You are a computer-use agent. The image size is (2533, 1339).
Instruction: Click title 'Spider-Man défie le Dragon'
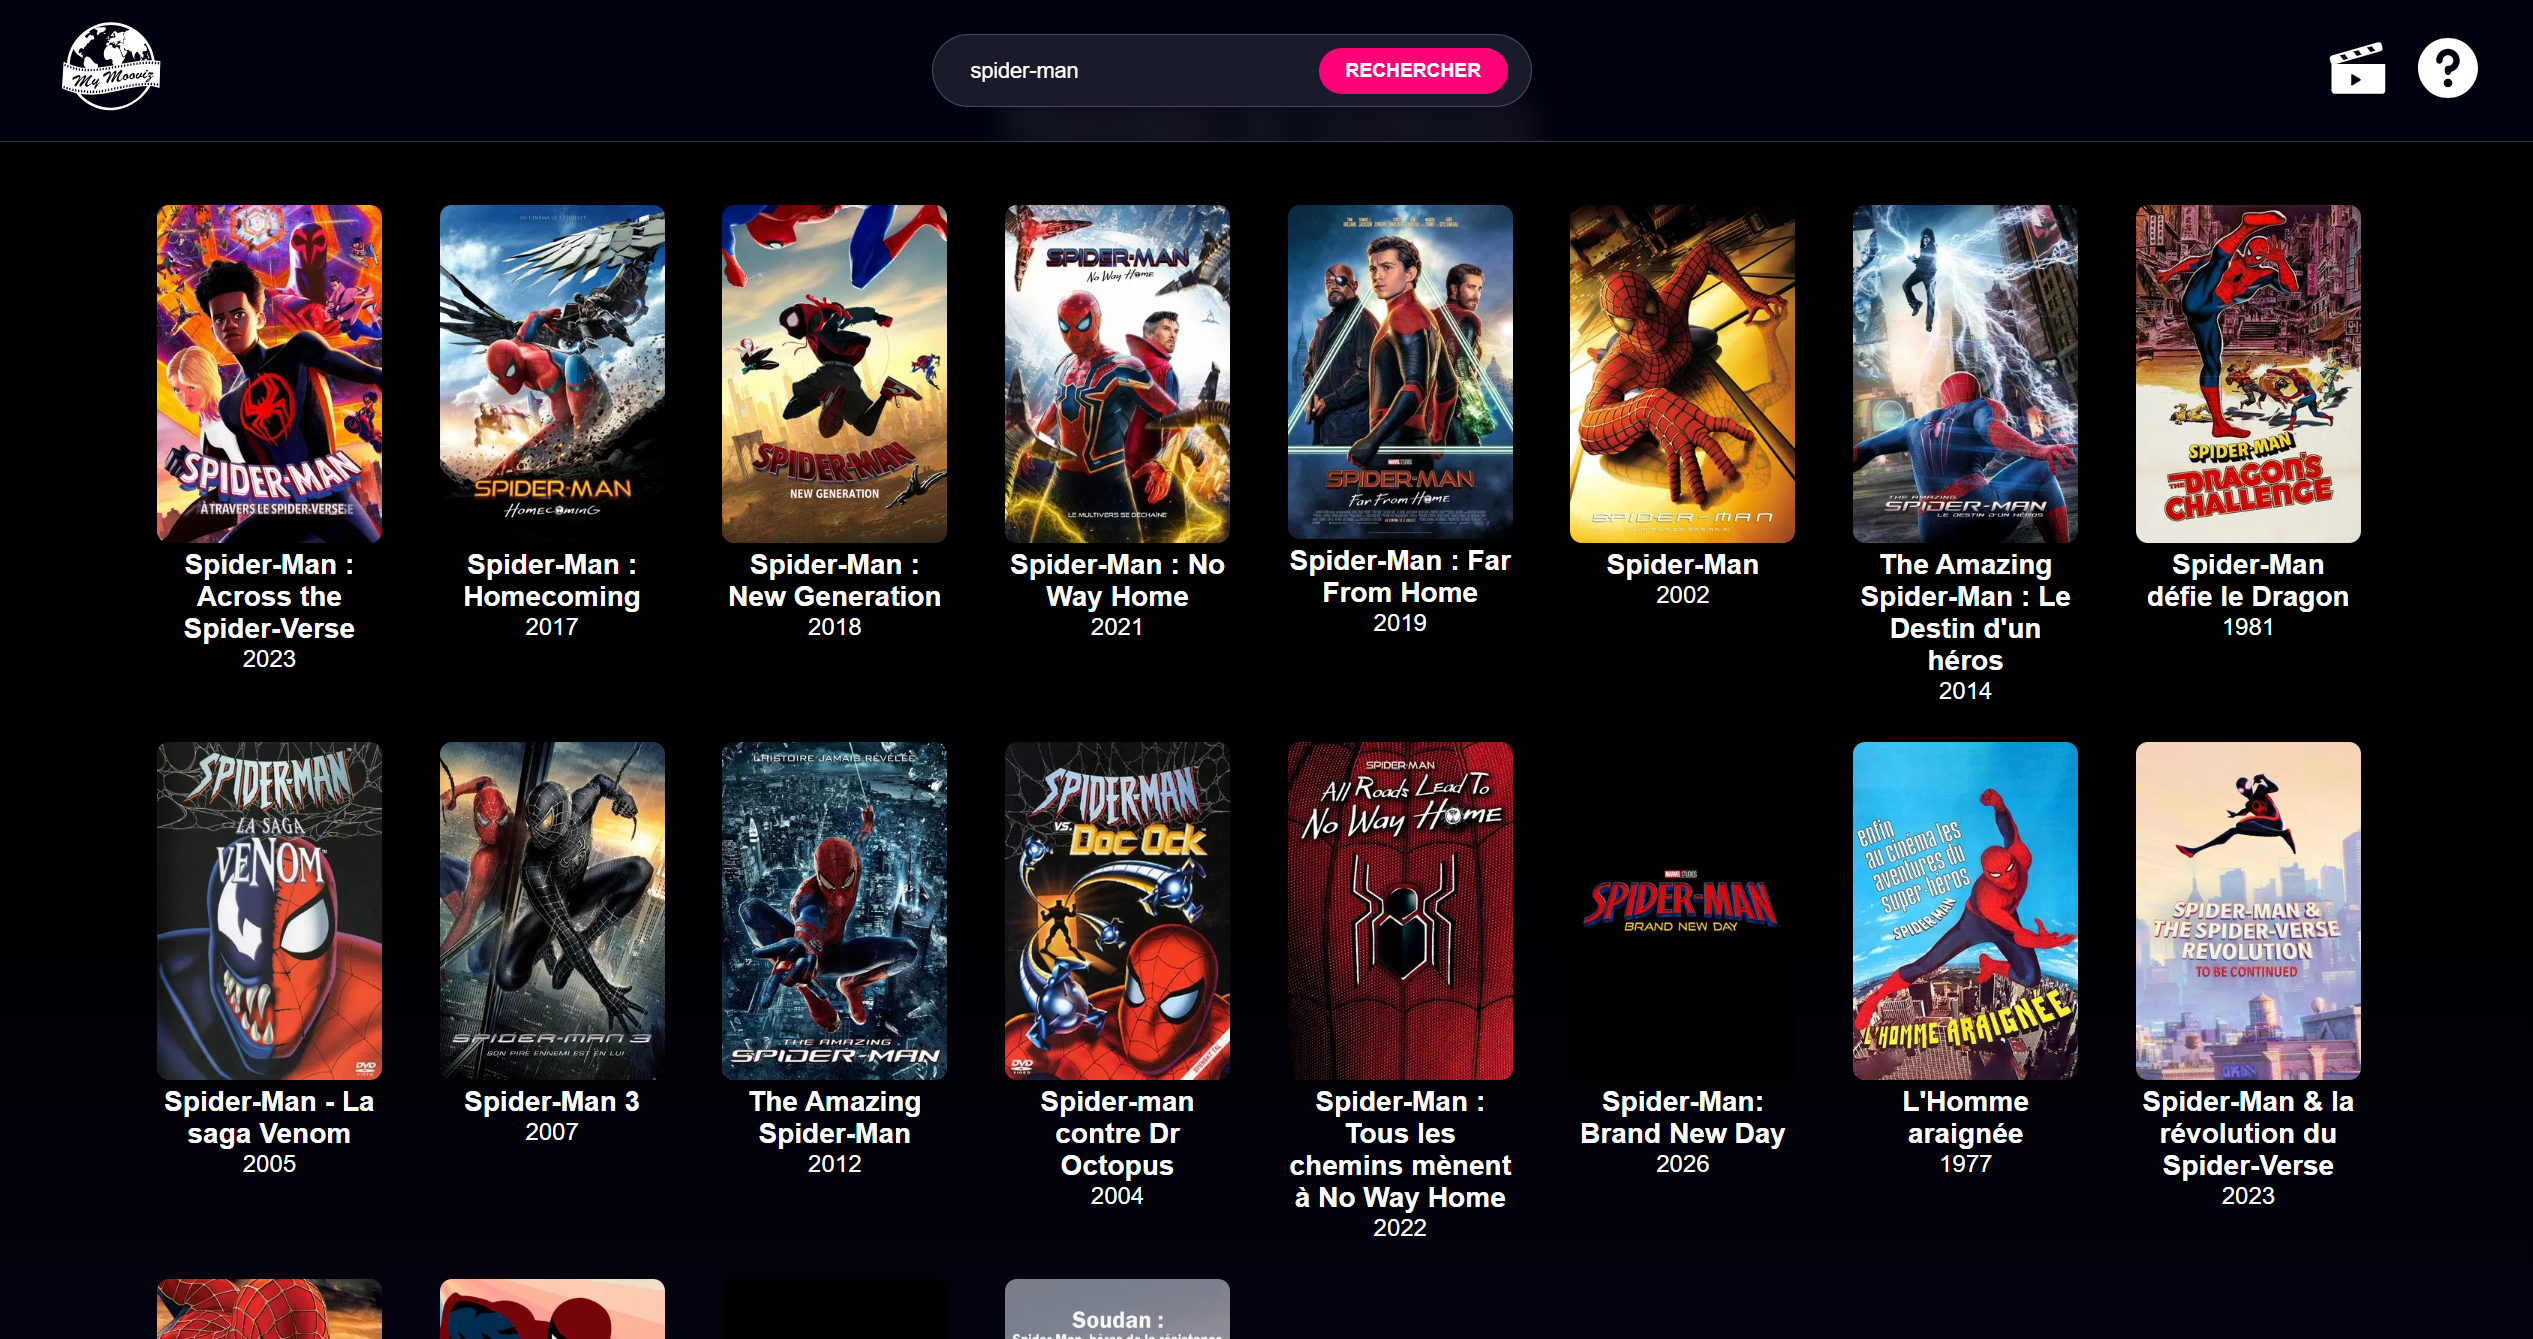2248,580
